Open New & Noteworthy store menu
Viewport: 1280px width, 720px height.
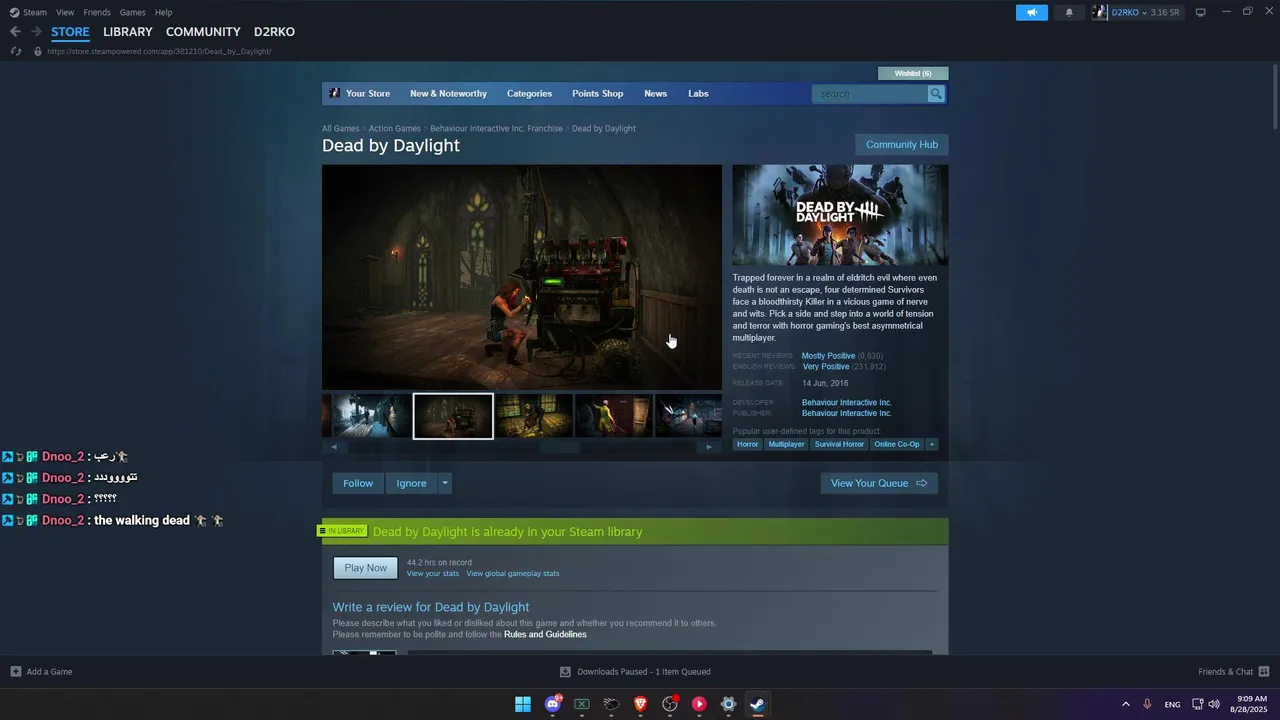[448, 93]
